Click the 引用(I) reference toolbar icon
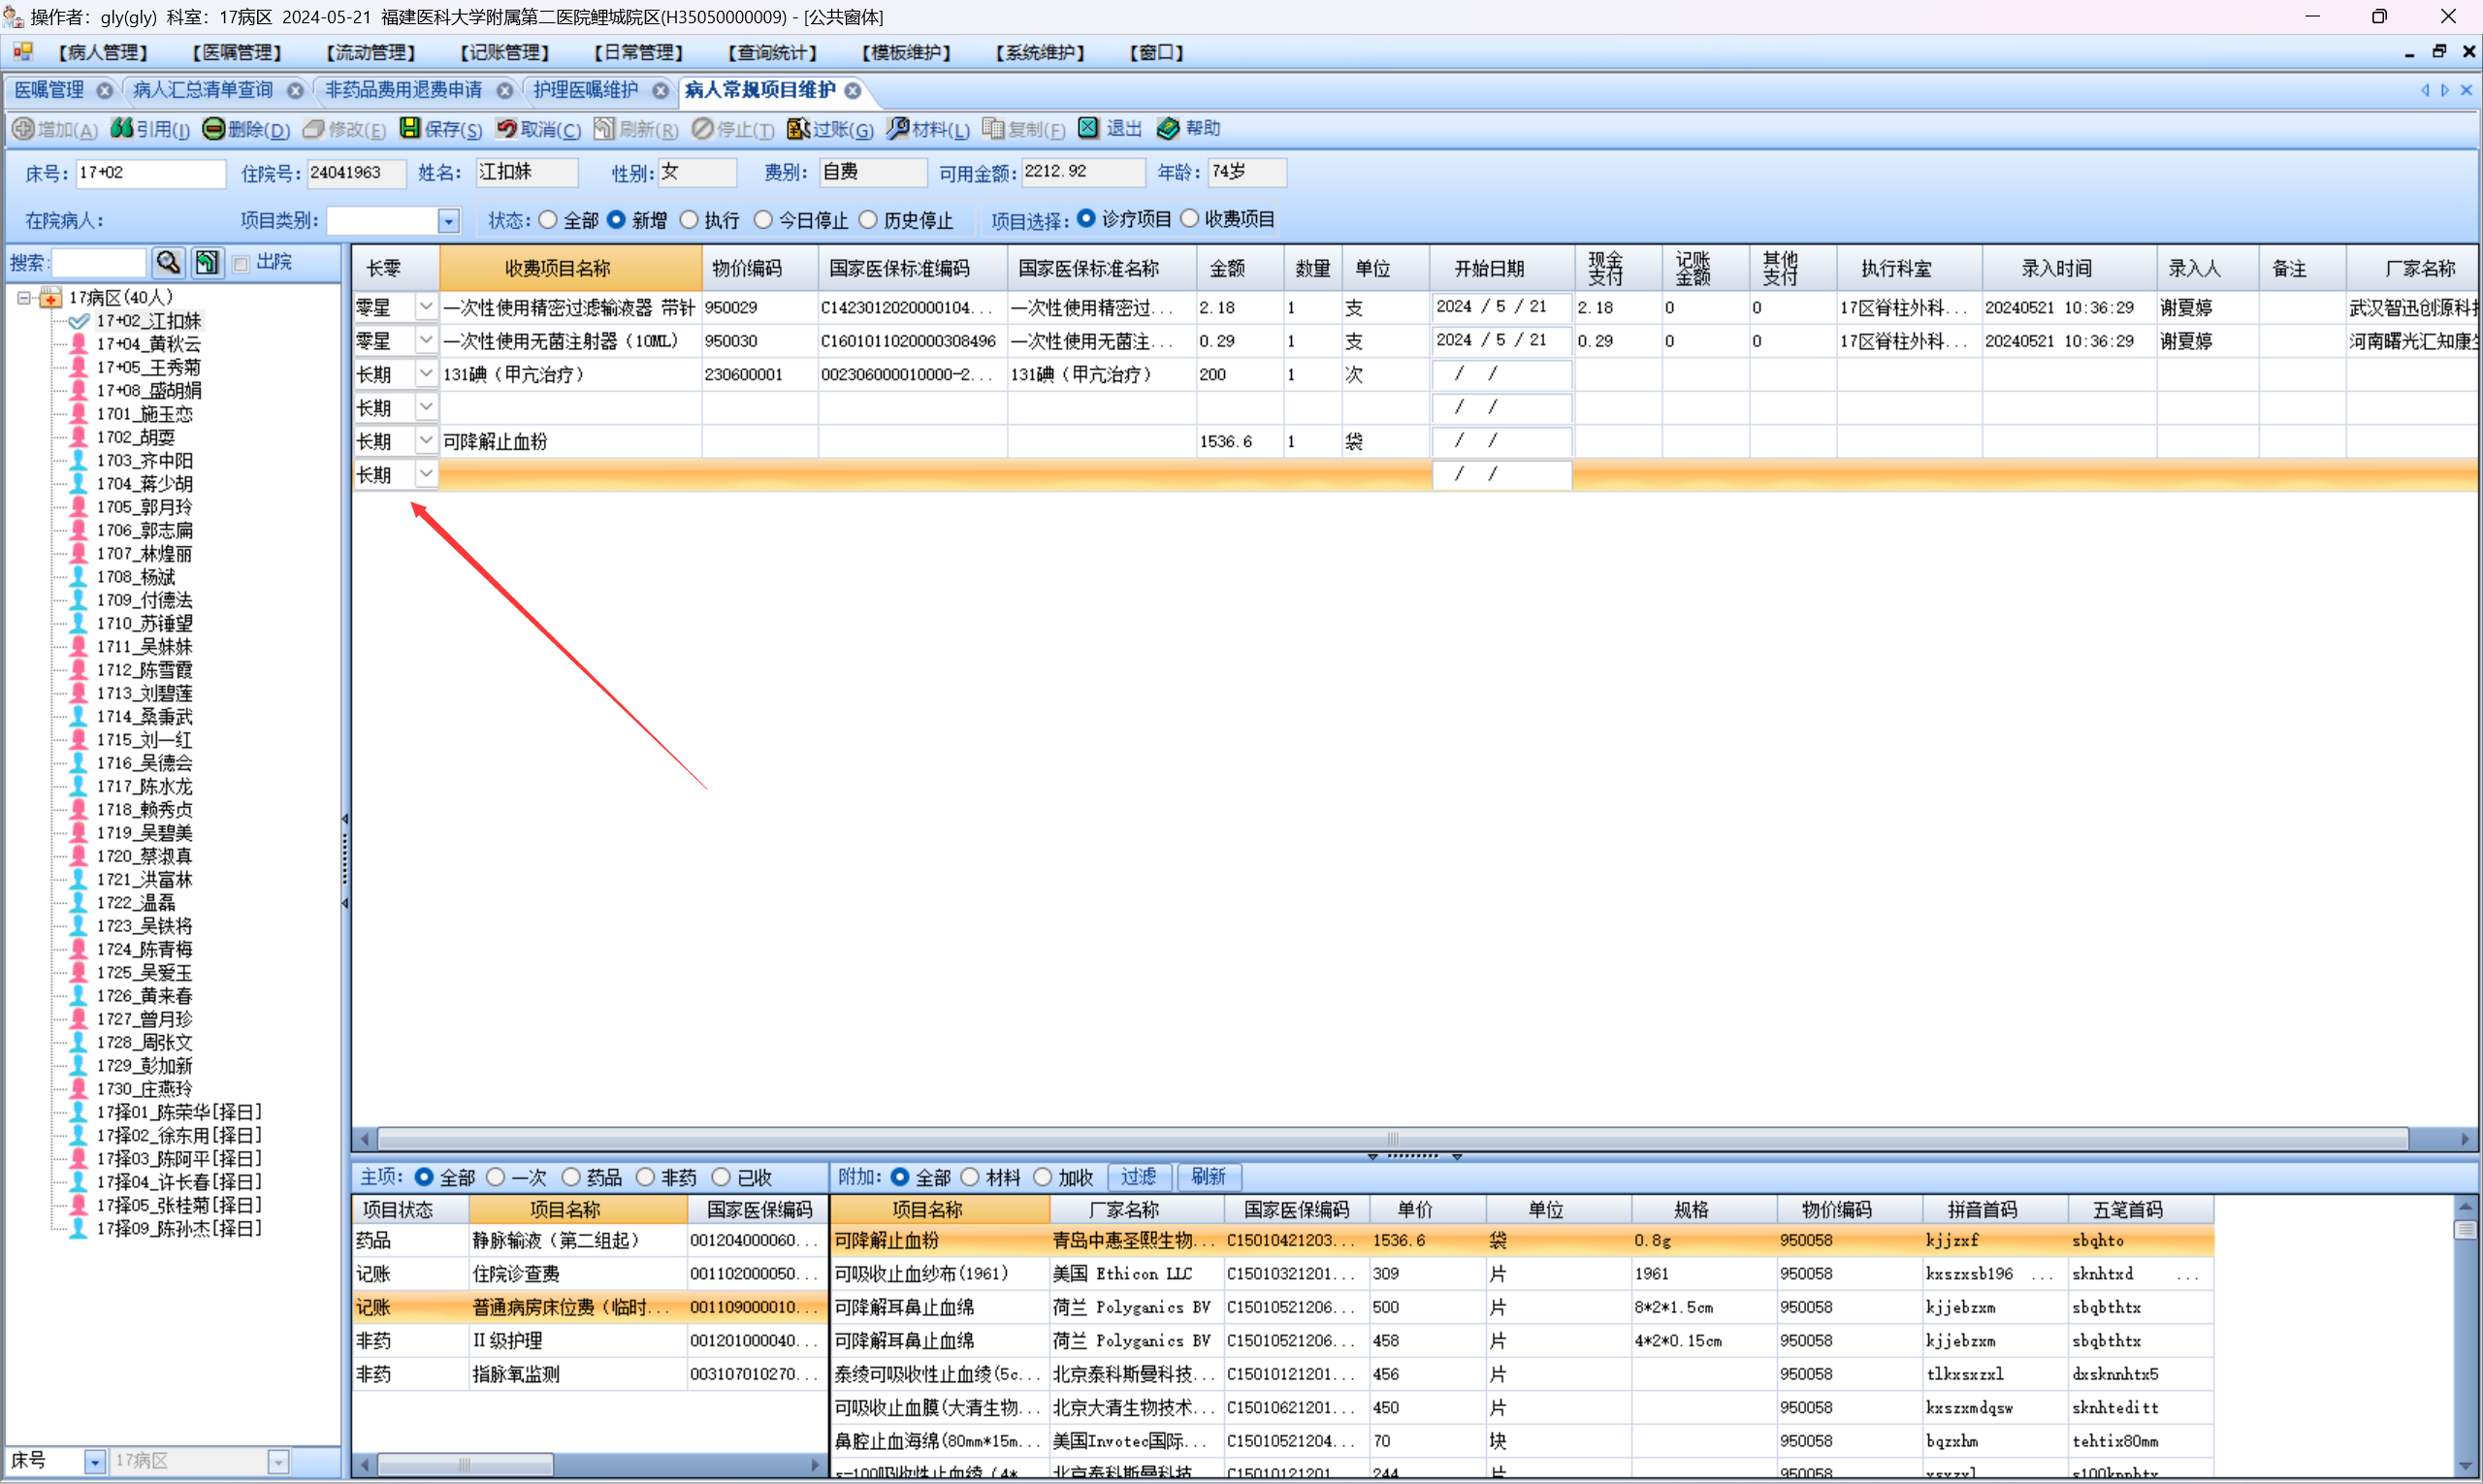Viewport: 2483px width, 1484px height. click(x=122, y=128)
